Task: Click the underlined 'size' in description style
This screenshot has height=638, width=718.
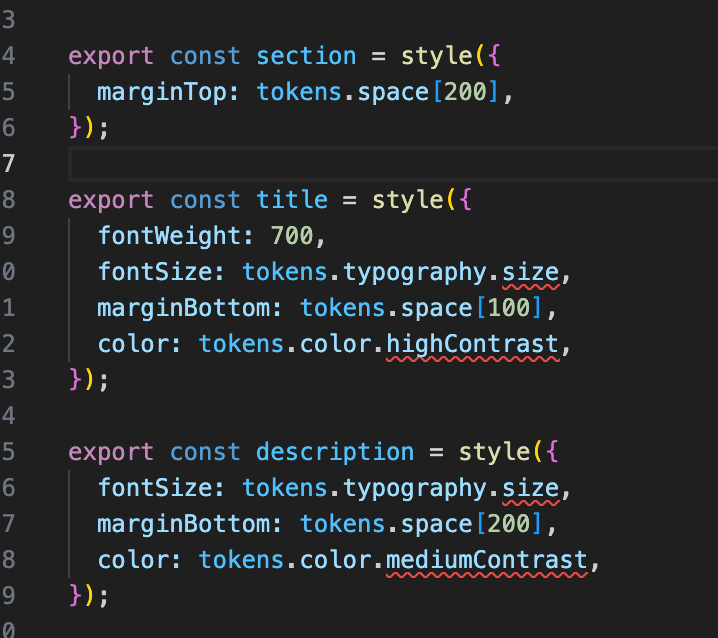Action: [x=530, y=489]
